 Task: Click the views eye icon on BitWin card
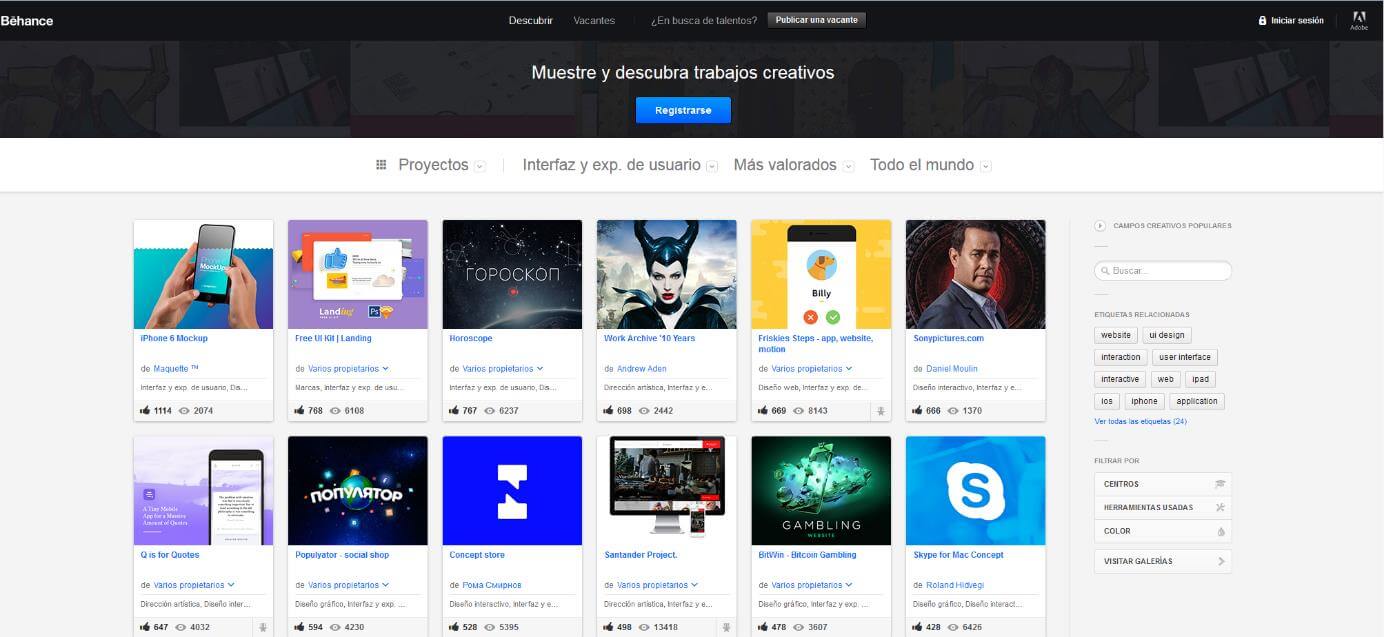click(798, 628)
